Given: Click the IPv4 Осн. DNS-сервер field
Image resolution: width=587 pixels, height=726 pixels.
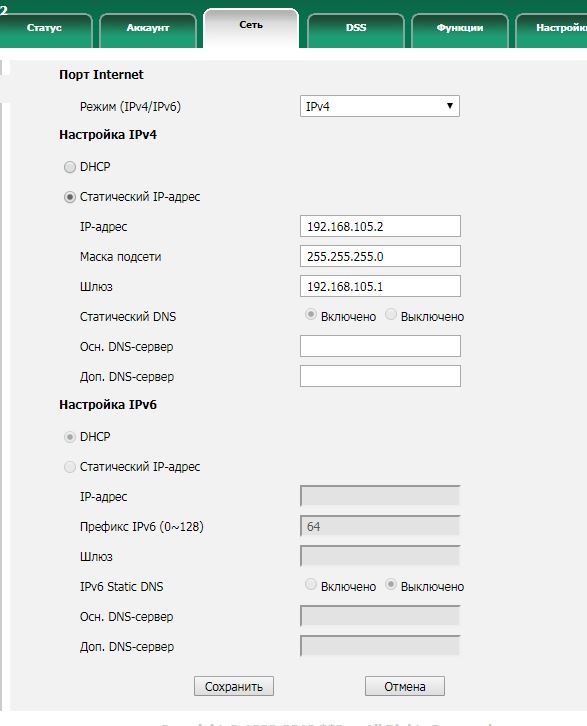Looking at the screenshot, I should 380,346.
